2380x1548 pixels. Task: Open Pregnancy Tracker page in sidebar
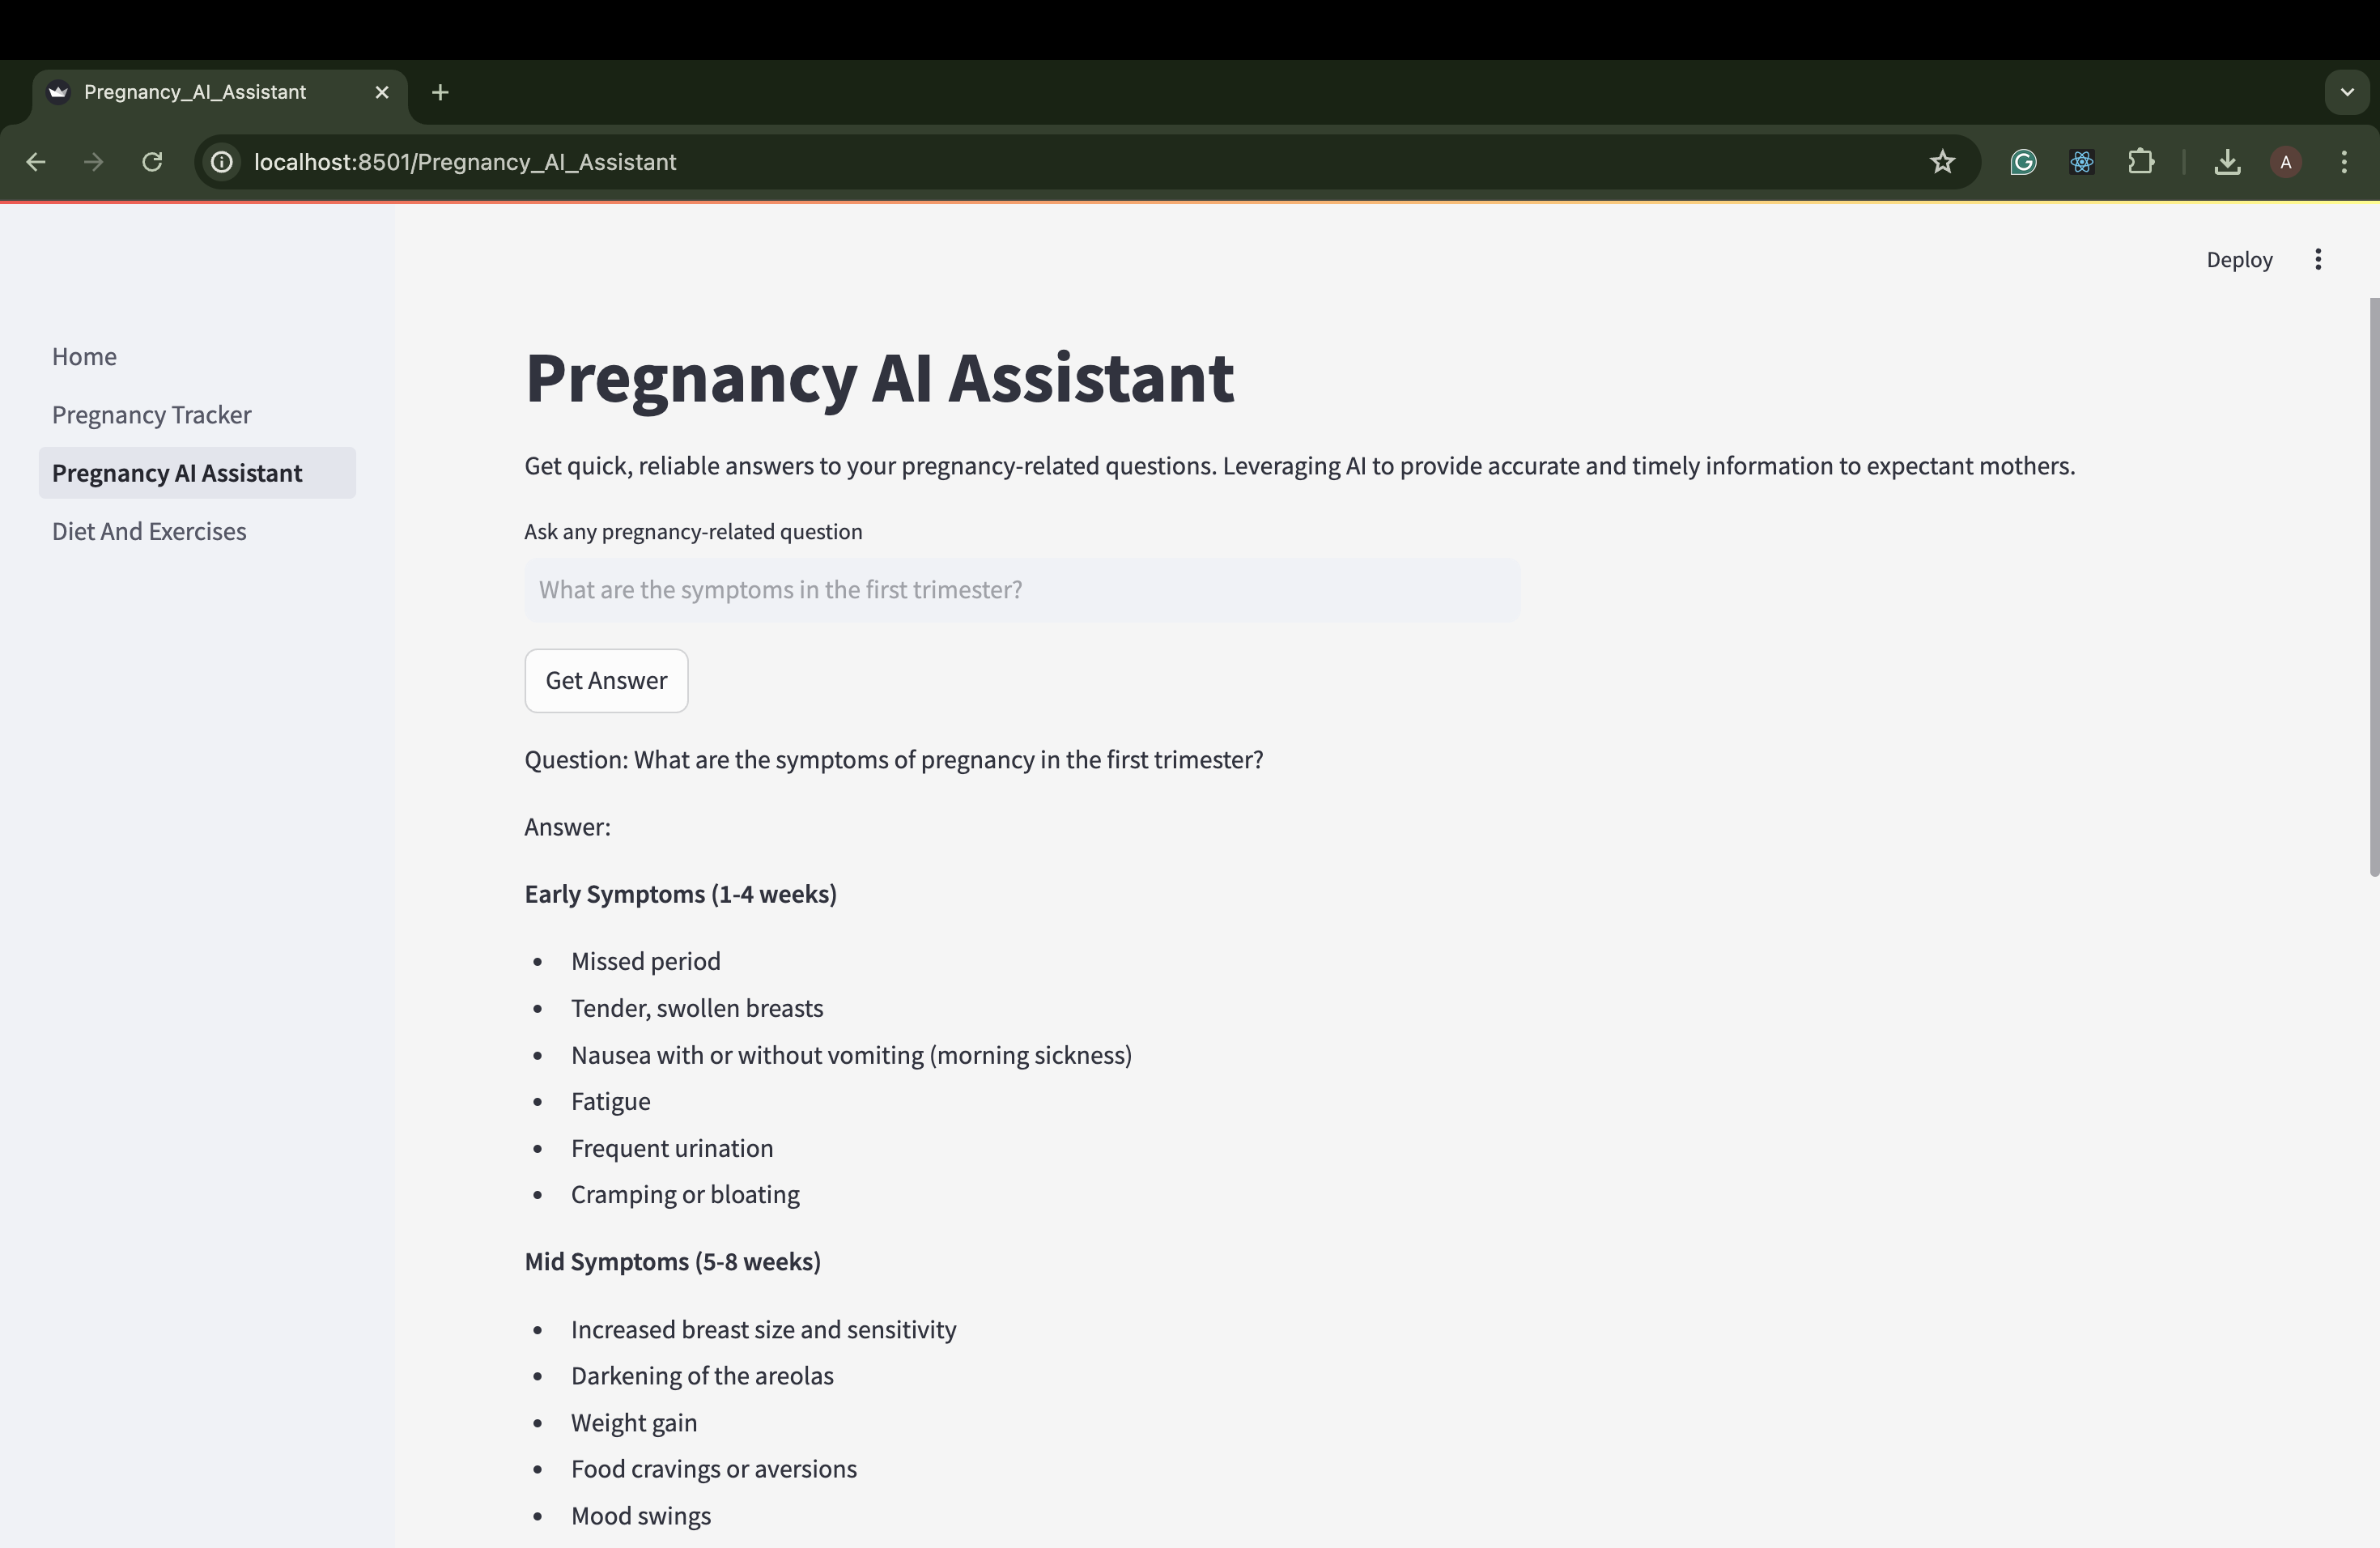pos(152,415)
